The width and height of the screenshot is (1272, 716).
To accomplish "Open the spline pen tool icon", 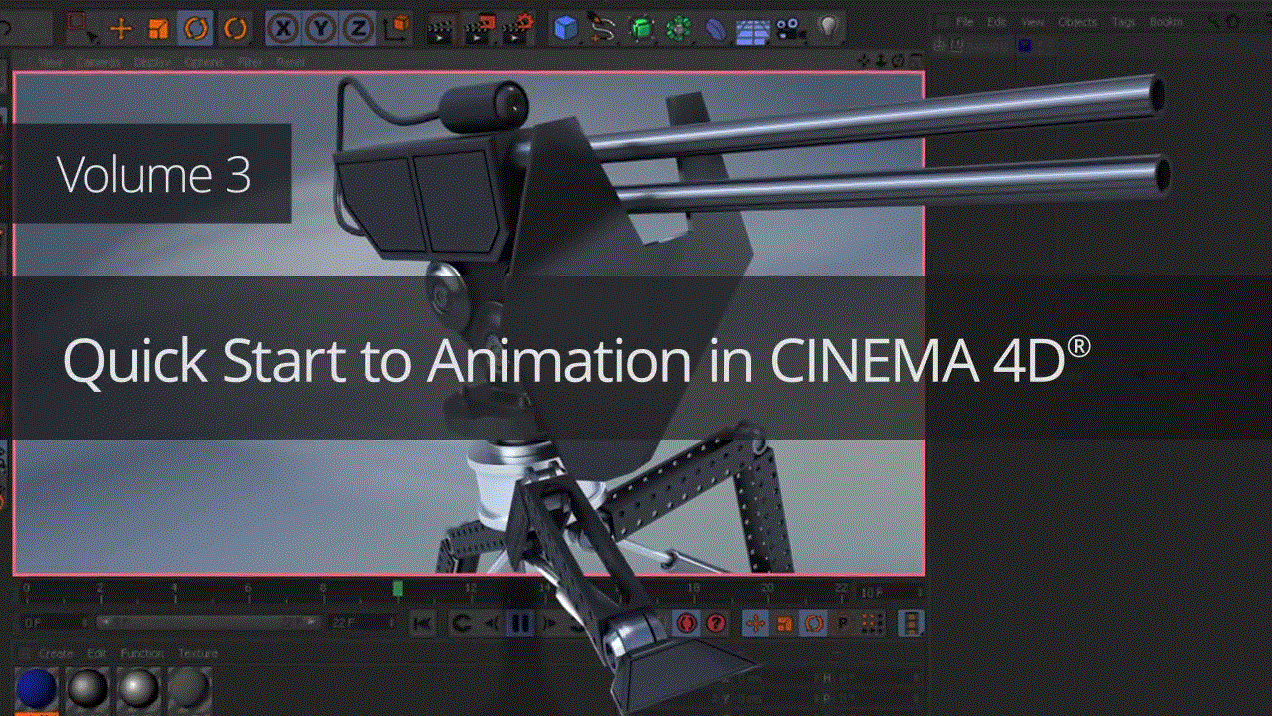I will (x=602, y=29).
